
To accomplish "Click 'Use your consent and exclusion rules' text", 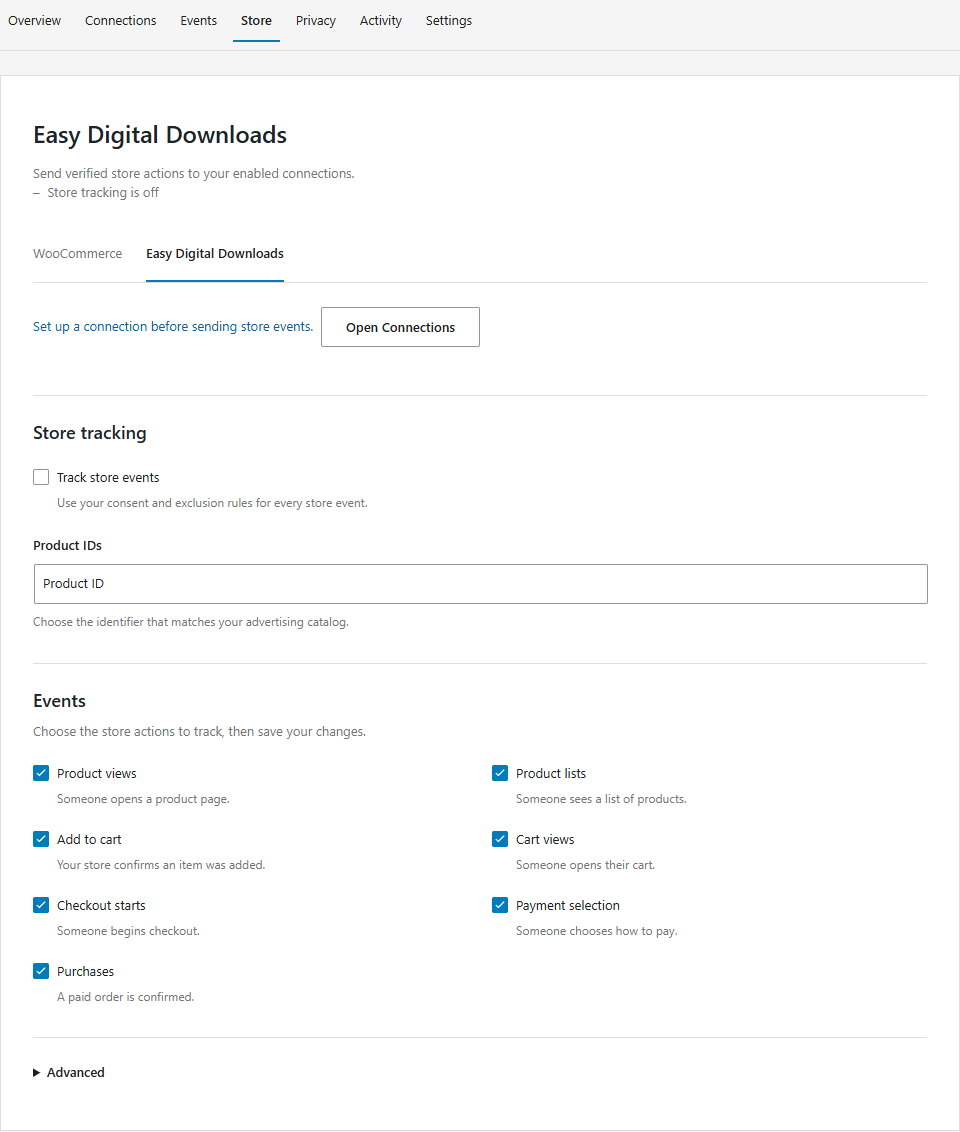I will [212, 503].
